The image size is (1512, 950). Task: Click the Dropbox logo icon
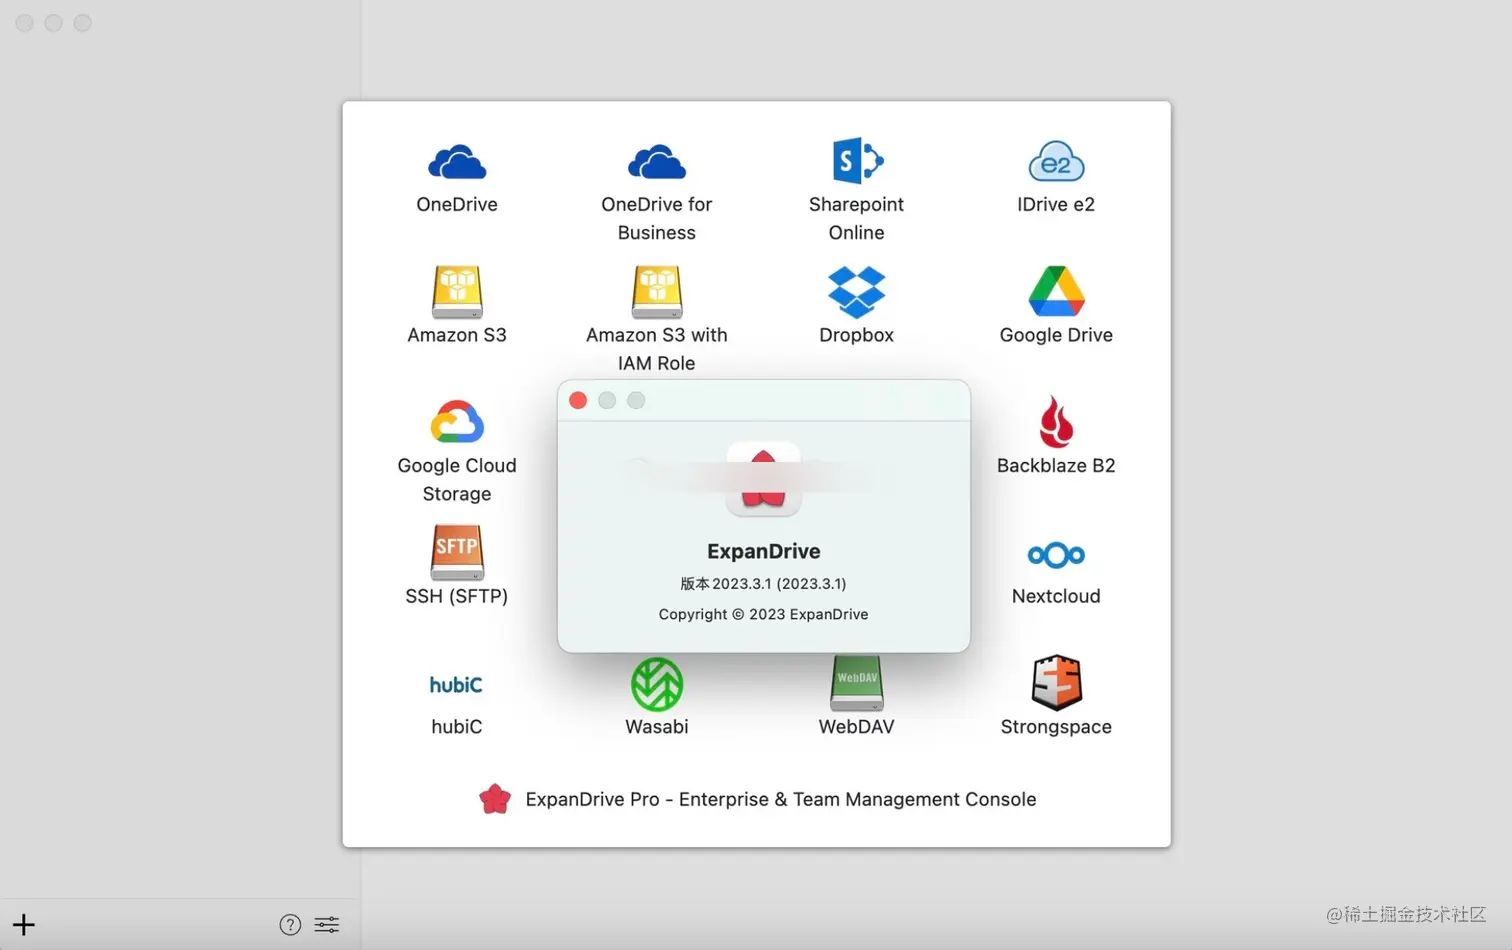(857, 292)
